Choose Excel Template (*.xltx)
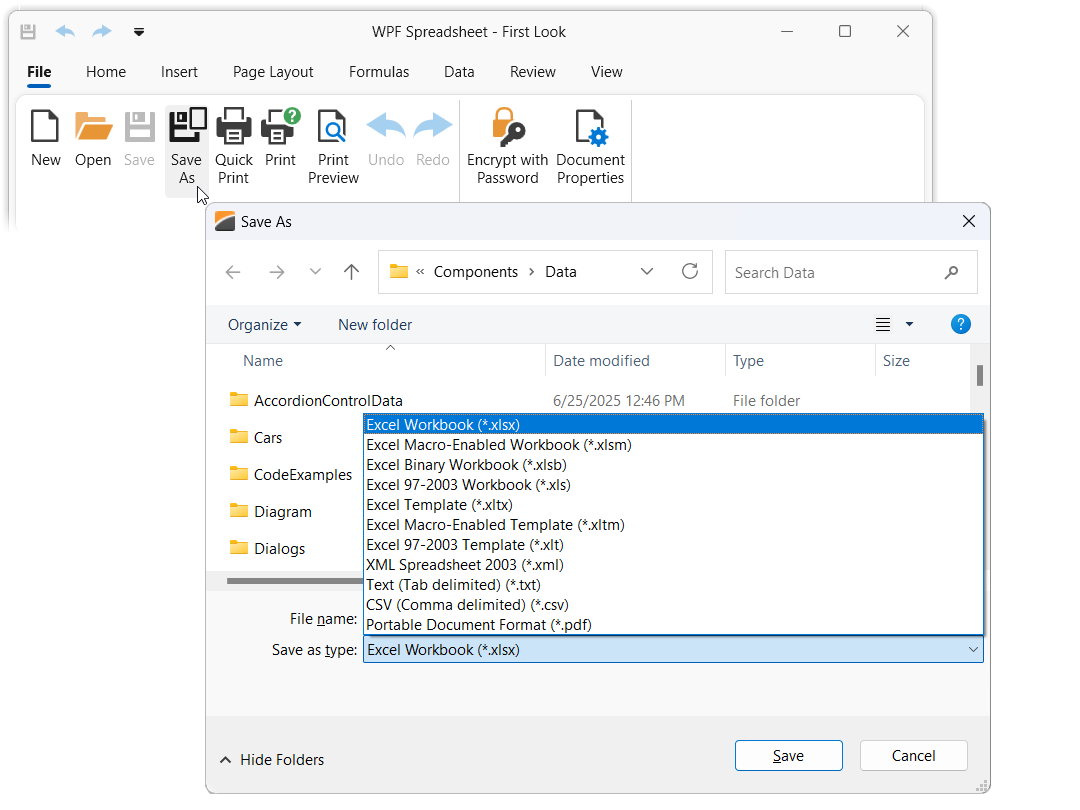 (x=673, y=505)
